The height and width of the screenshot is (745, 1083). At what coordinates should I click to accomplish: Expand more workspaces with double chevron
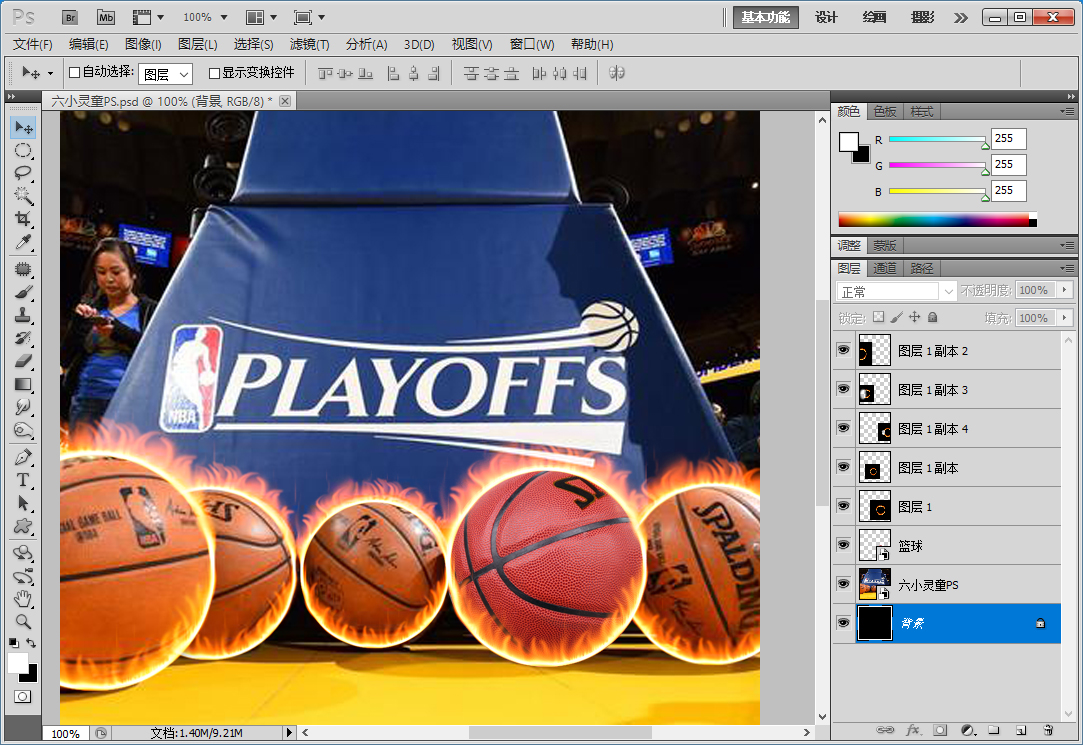(x=961, y=17)
